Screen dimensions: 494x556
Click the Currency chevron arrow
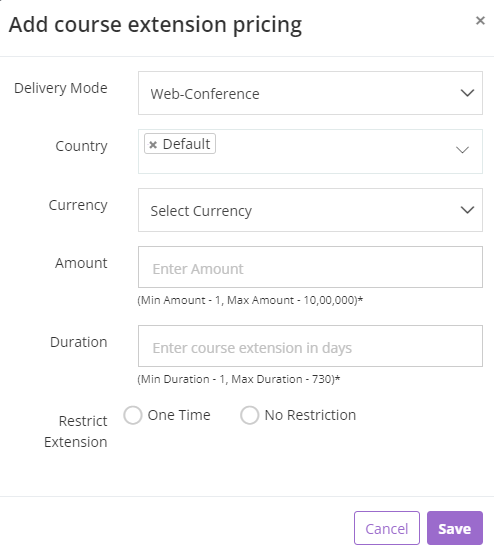pyautogui.click(x=467, y=210)
